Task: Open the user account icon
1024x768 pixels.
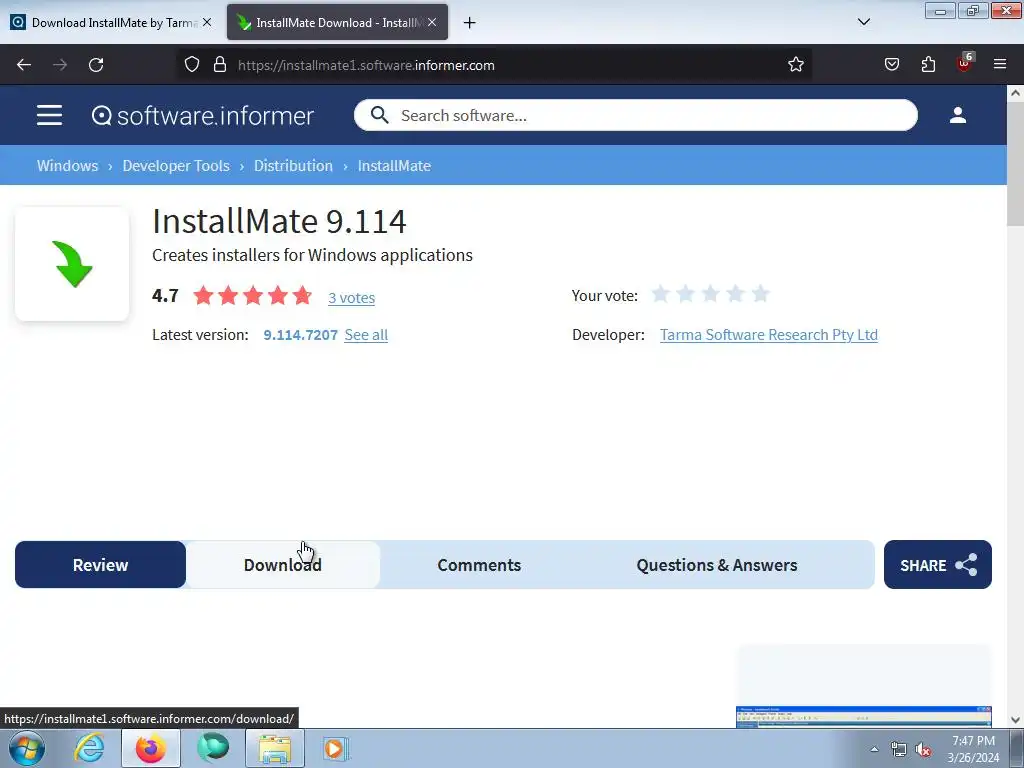Action: click(x=957, y=115)
